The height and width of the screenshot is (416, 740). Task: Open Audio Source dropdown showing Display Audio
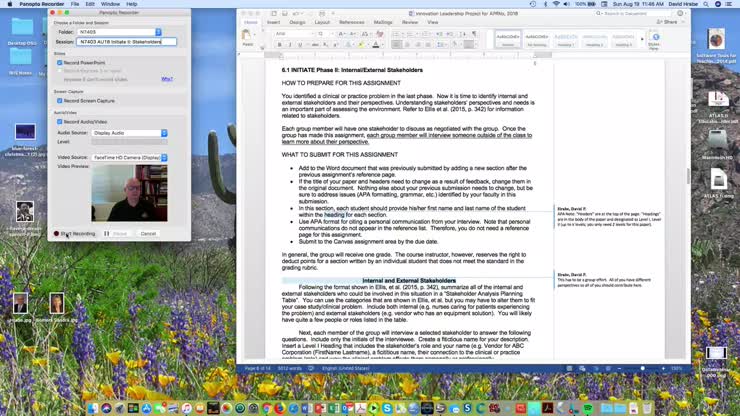pos(129,133)
